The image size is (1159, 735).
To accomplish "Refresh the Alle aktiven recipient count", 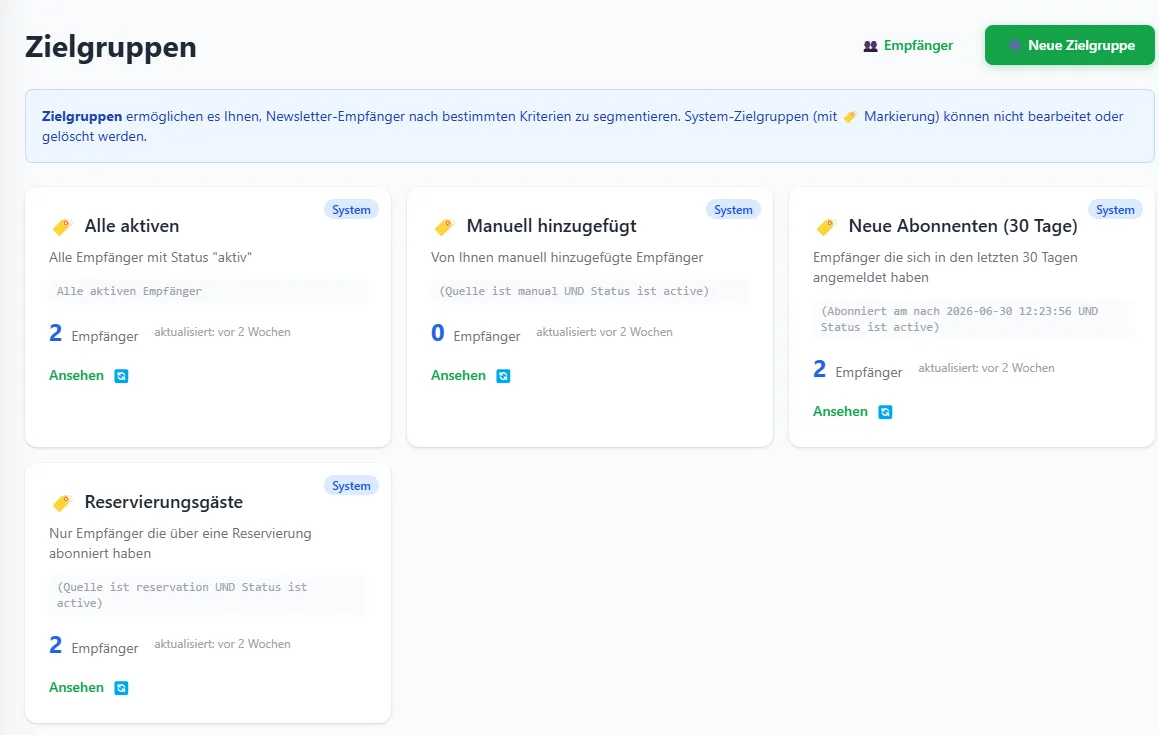I will coord(121,376).
